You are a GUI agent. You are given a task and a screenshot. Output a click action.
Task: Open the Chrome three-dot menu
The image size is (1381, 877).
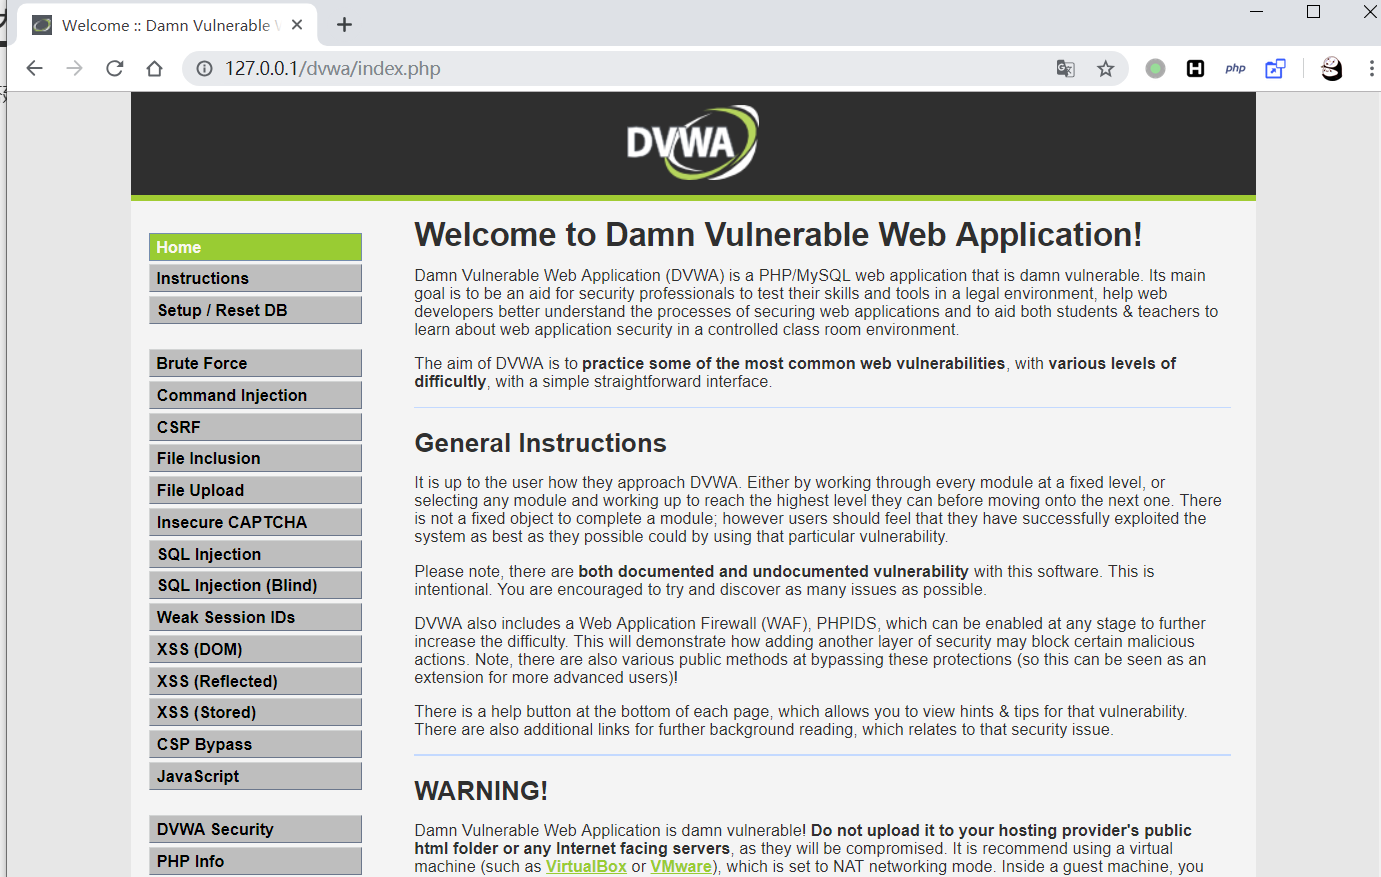click(1371, 68)
